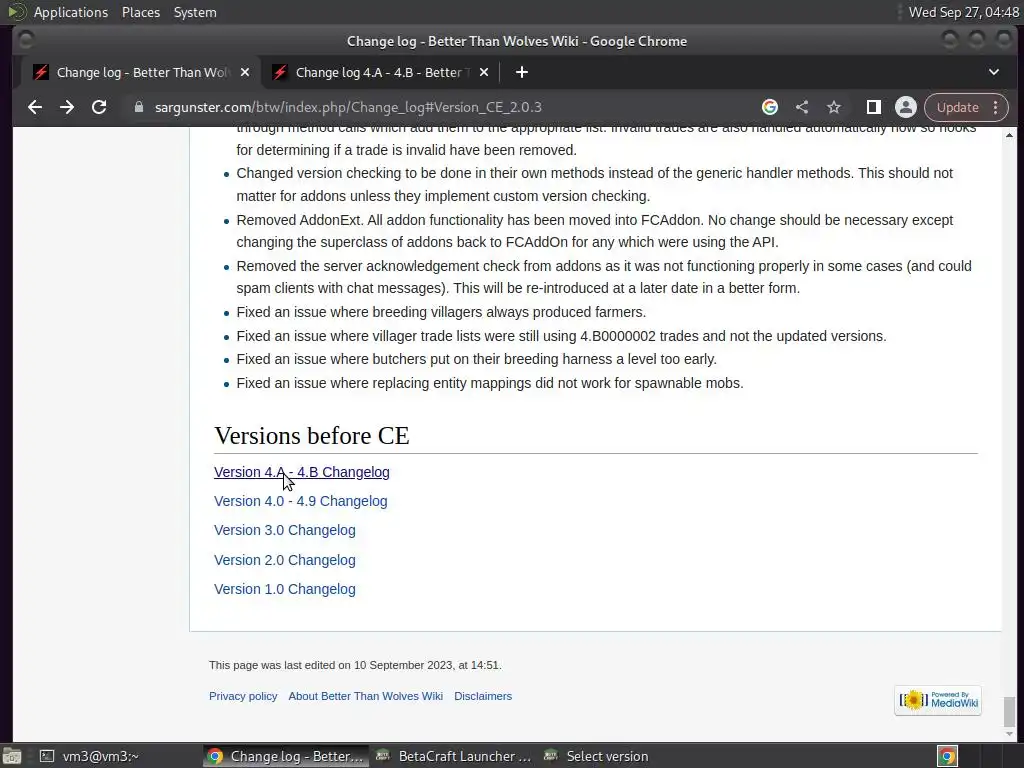This screenshot has width=1024, height=768.
Task: Go back with the browser back arrow
Action: click(35, 107)
